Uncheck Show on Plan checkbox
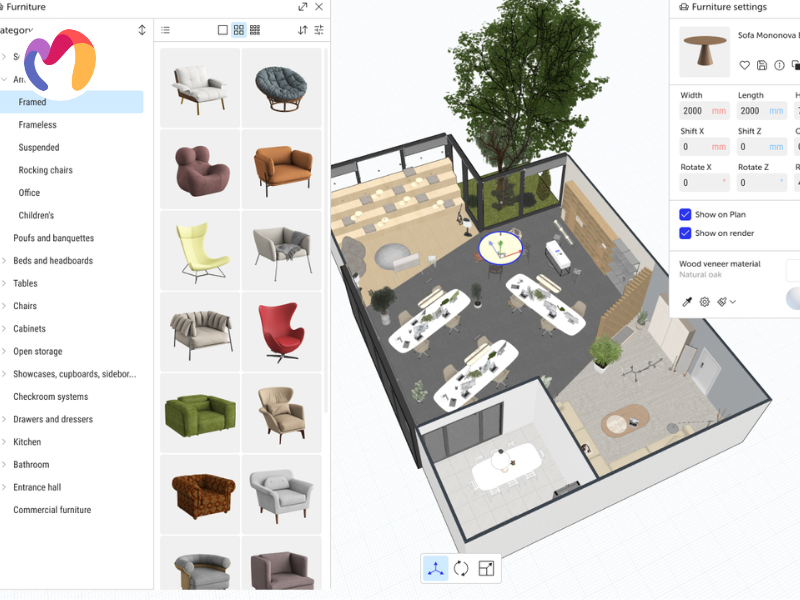This screenshot has width=800, height=600. [685, 214]
